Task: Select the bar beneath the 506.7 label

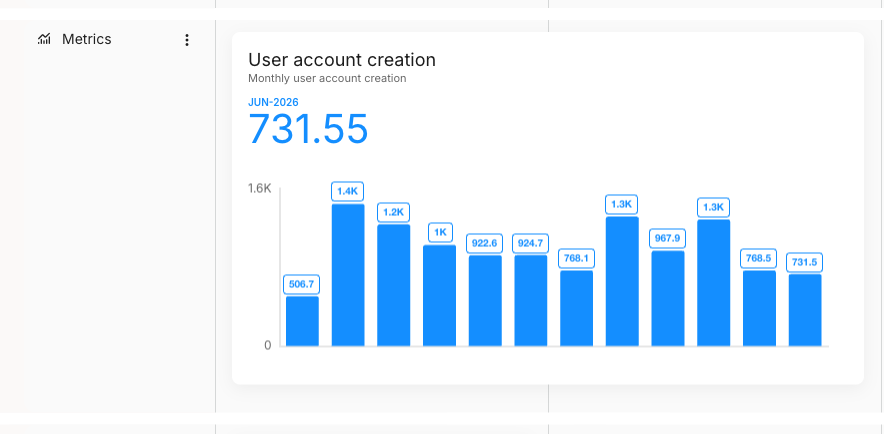Action: click(302, 321)
